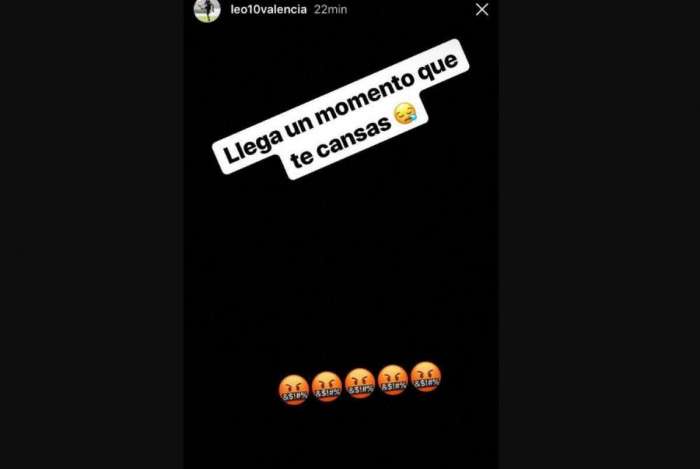Click the 22min timestamp label

coord(330,9)
